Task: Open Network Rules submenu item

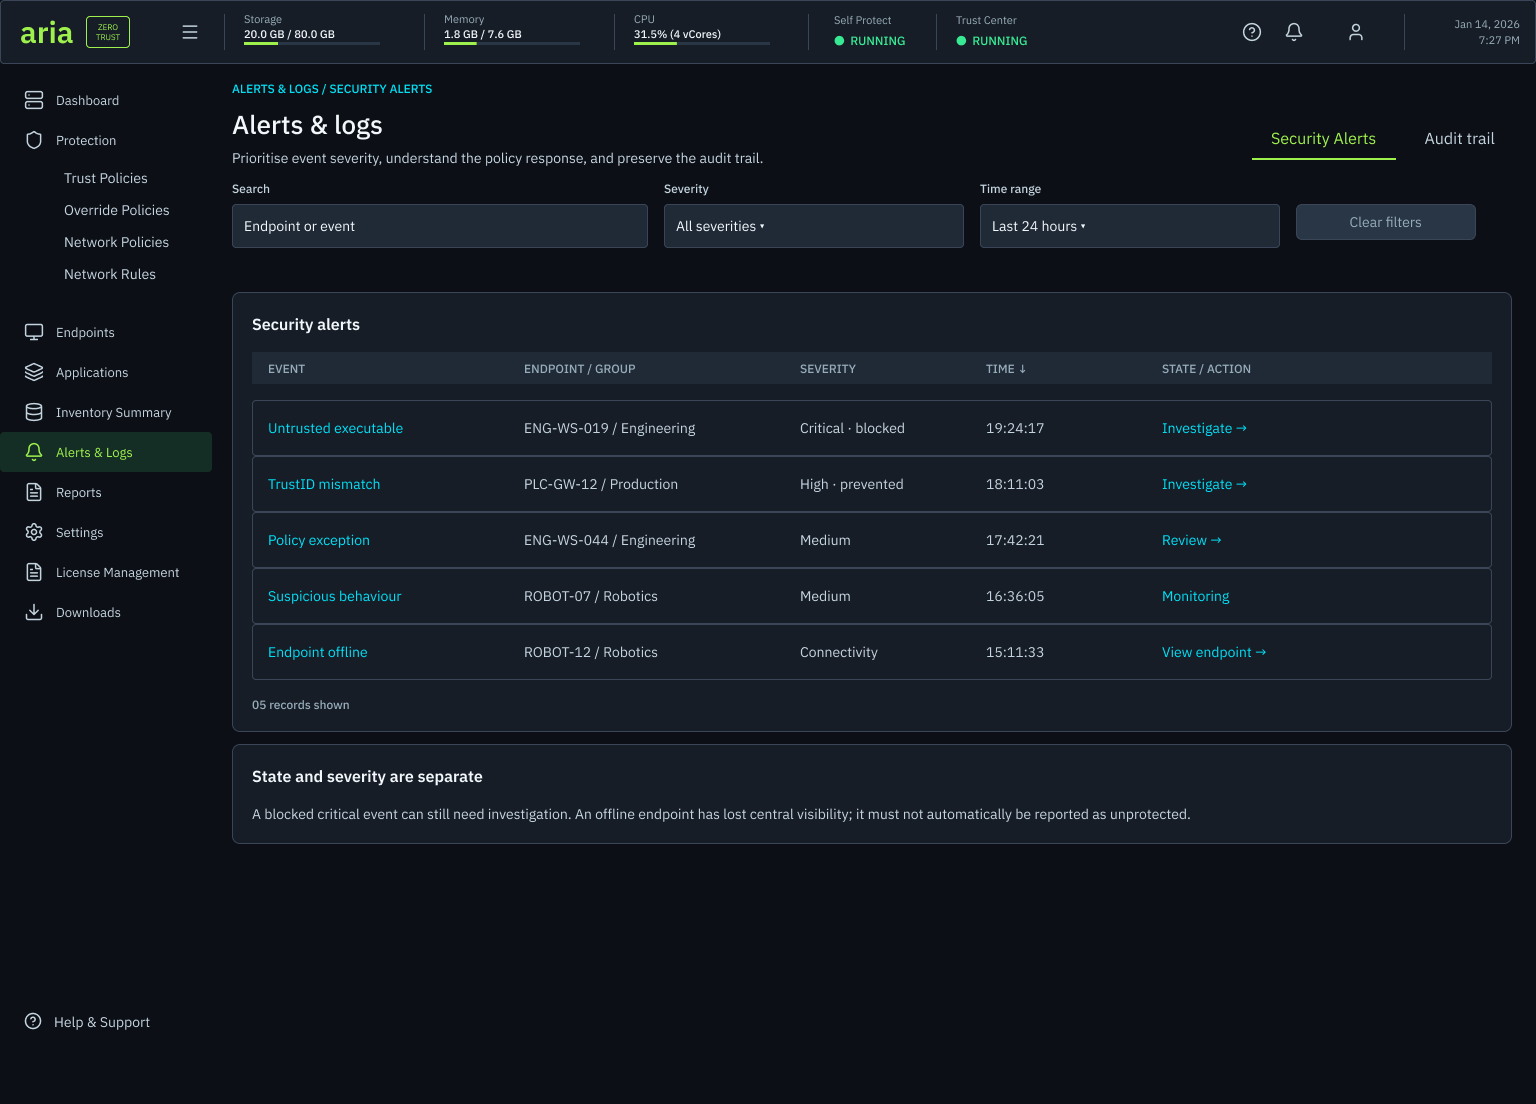Action: pos(110,274)
